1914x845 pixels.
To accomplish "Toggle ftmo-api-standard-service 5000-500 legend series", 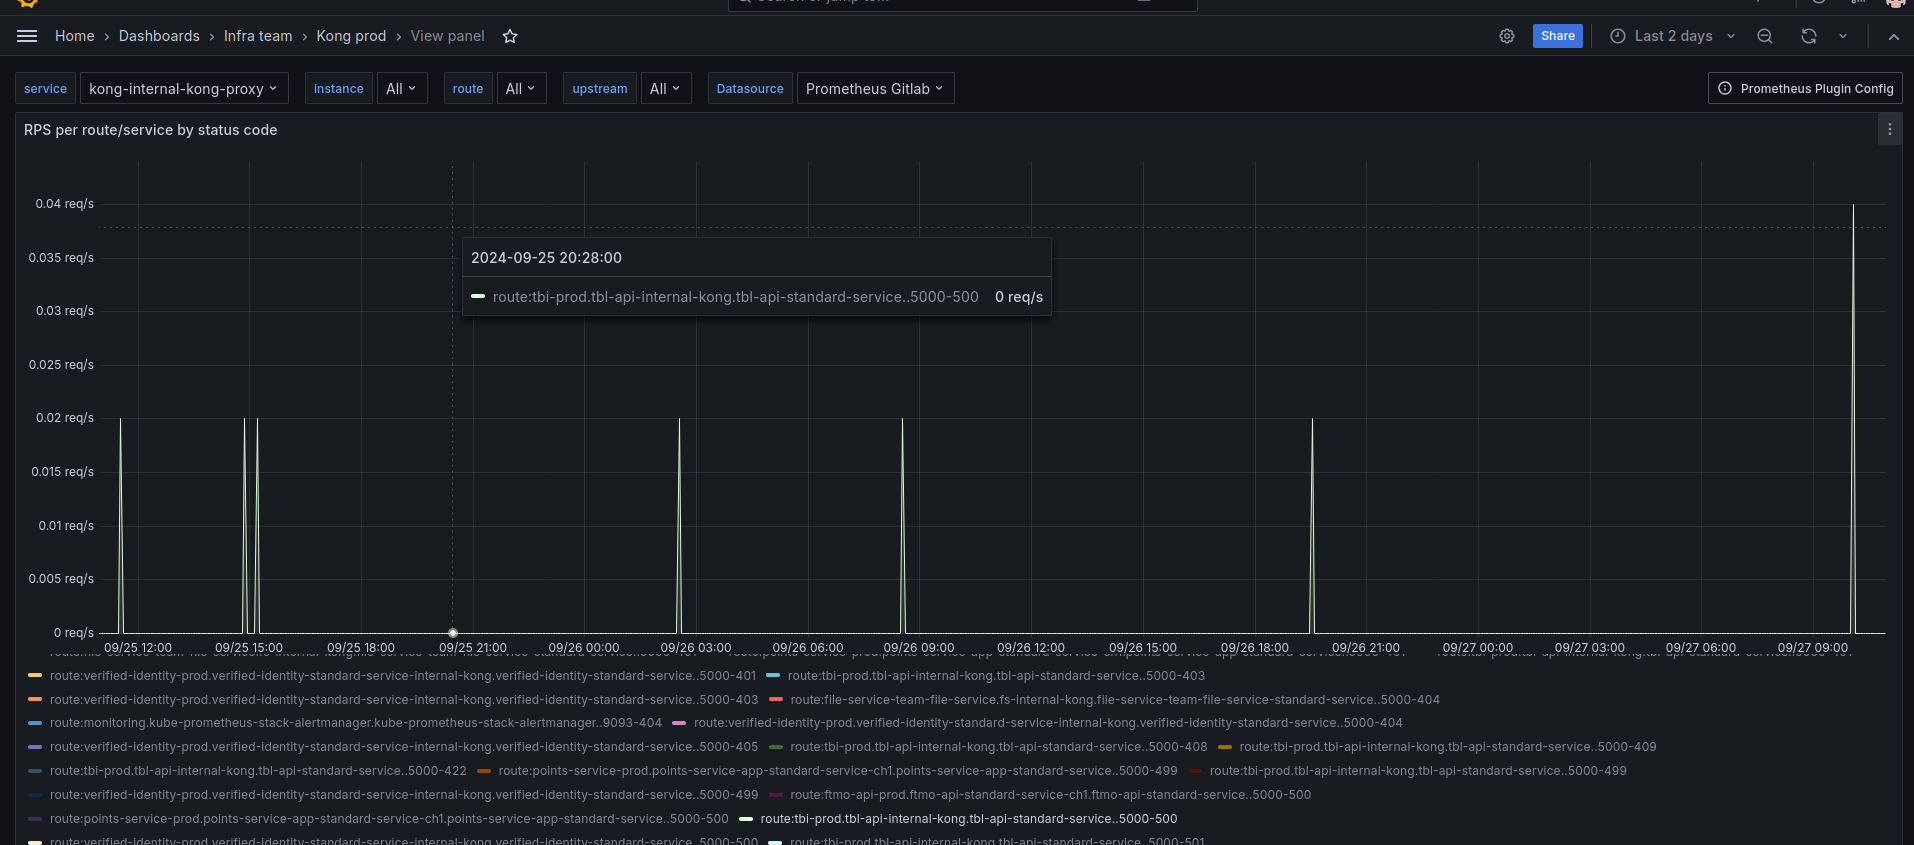I will tap(1050, 795).
